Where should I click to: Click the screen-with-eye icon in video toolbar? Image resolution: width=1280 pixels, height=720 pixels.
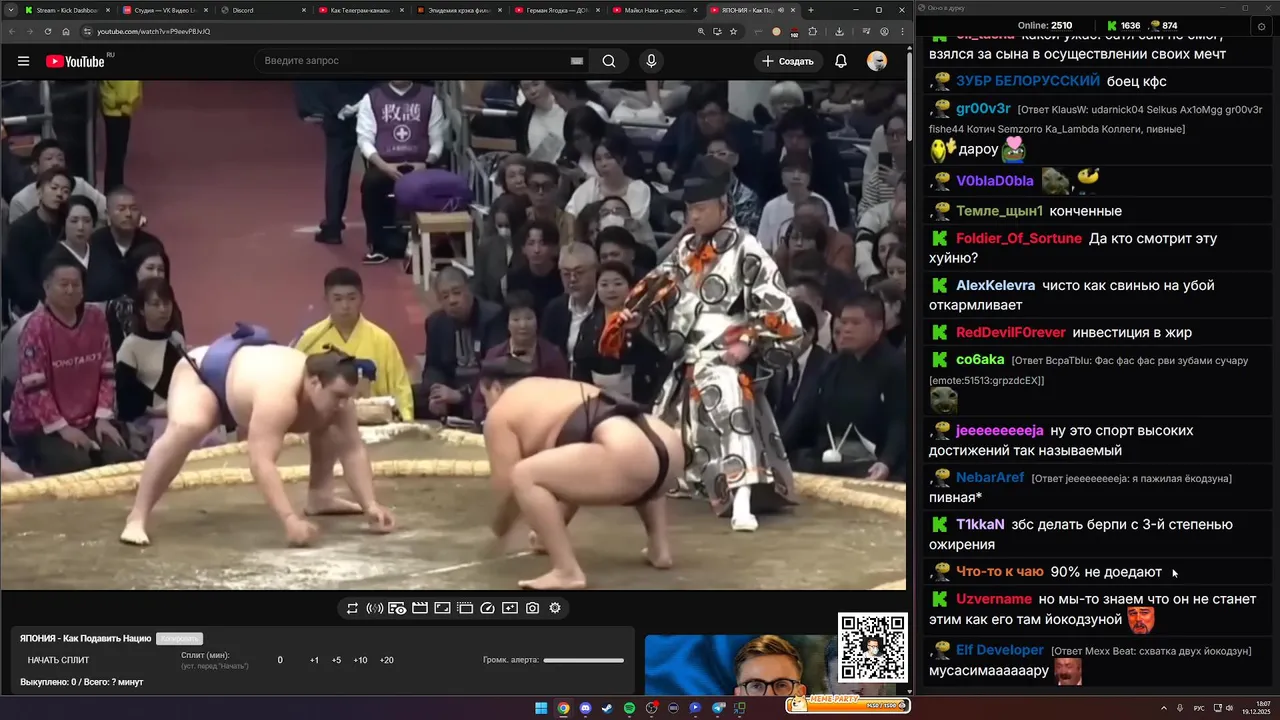(x=397, y=608)
